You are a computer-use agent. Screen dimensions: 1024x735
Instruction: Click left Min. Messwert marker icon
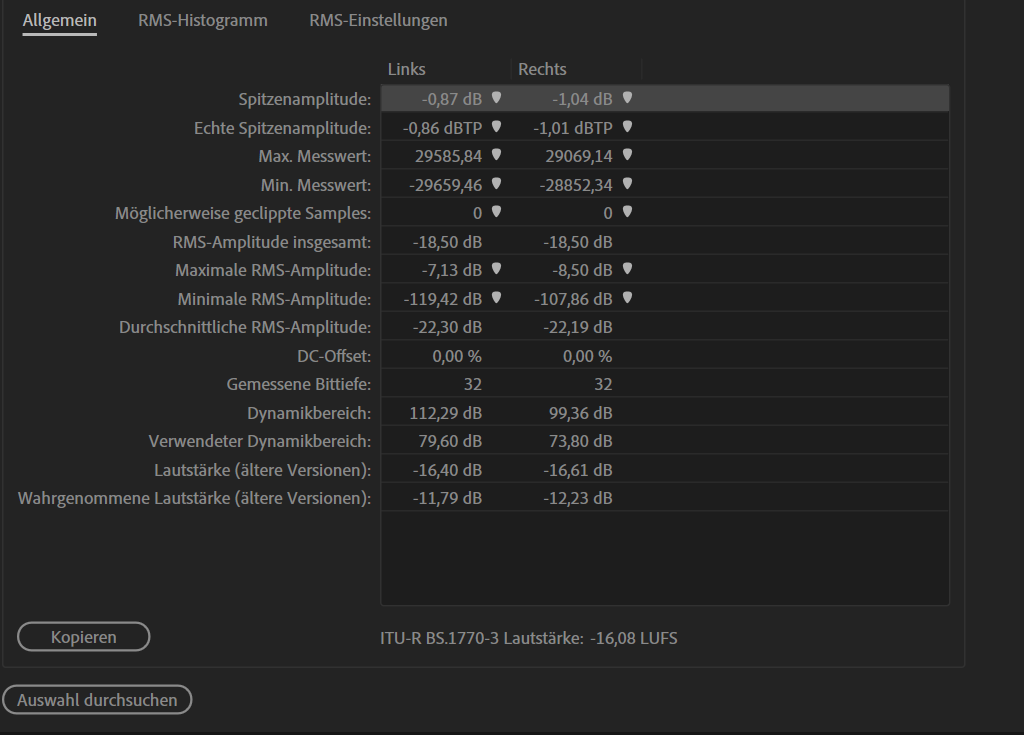pos(496,184)
